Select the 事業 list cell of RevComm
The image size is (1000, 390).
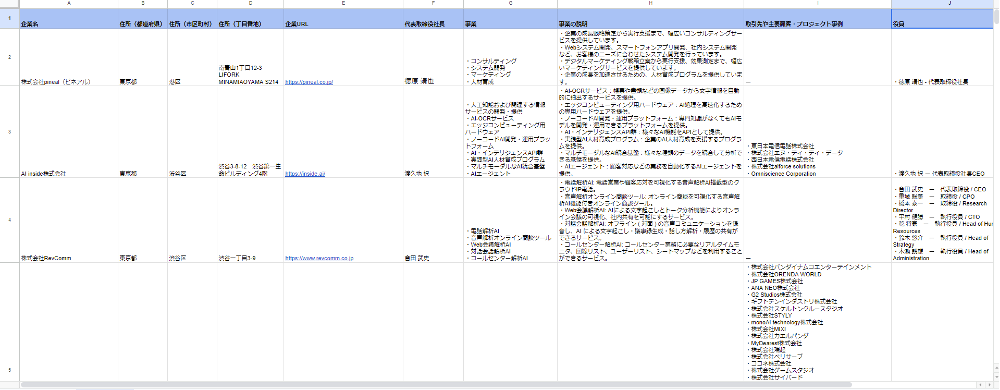[x=510, y=220]
